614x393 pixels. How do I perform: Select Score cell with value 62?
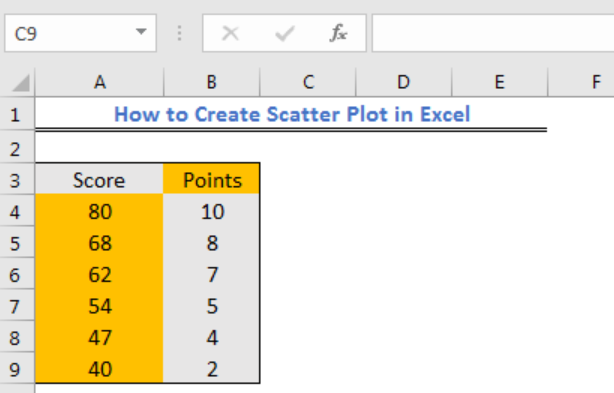pos(99,274)
